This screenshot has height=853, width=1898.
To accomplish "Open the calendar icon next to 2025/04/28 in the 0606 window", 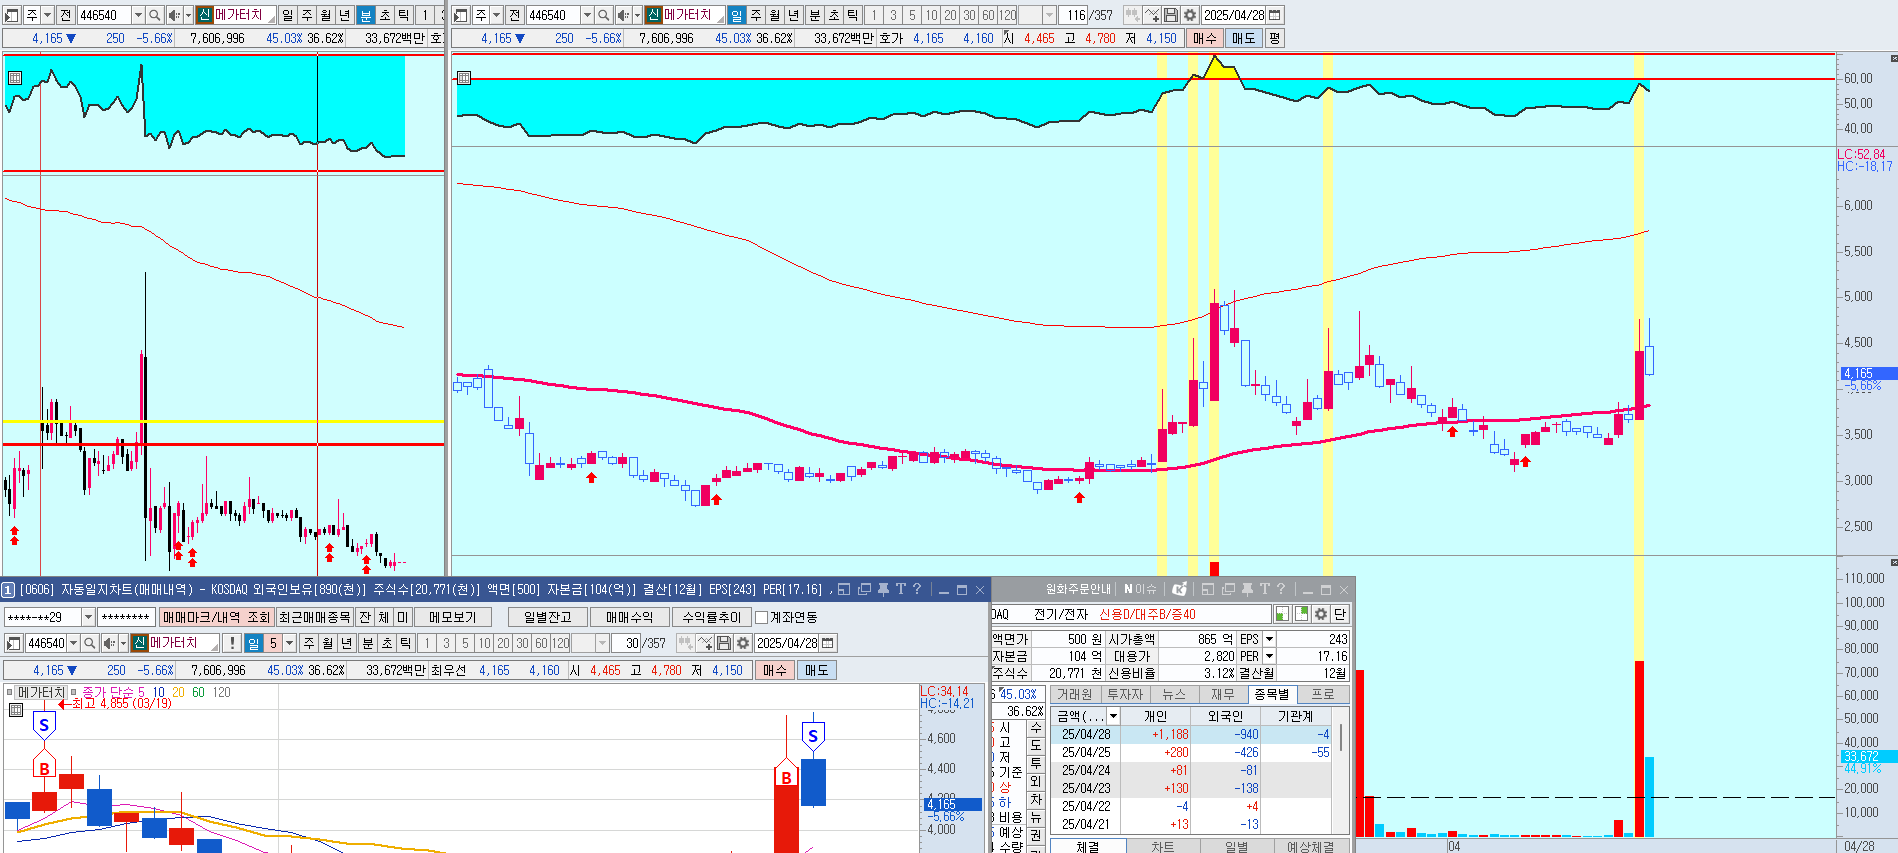I will (828, 643).
